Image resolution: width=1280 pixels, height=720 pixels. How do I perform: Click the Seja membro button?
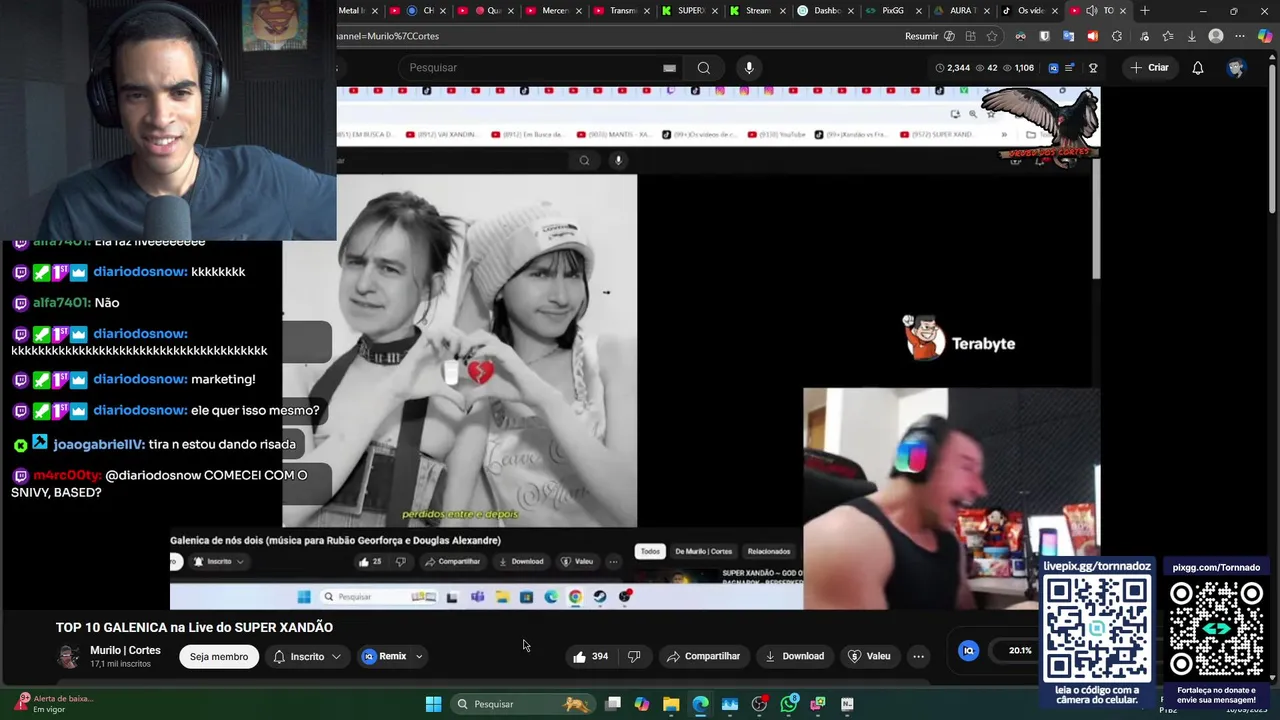coord(219,657)
